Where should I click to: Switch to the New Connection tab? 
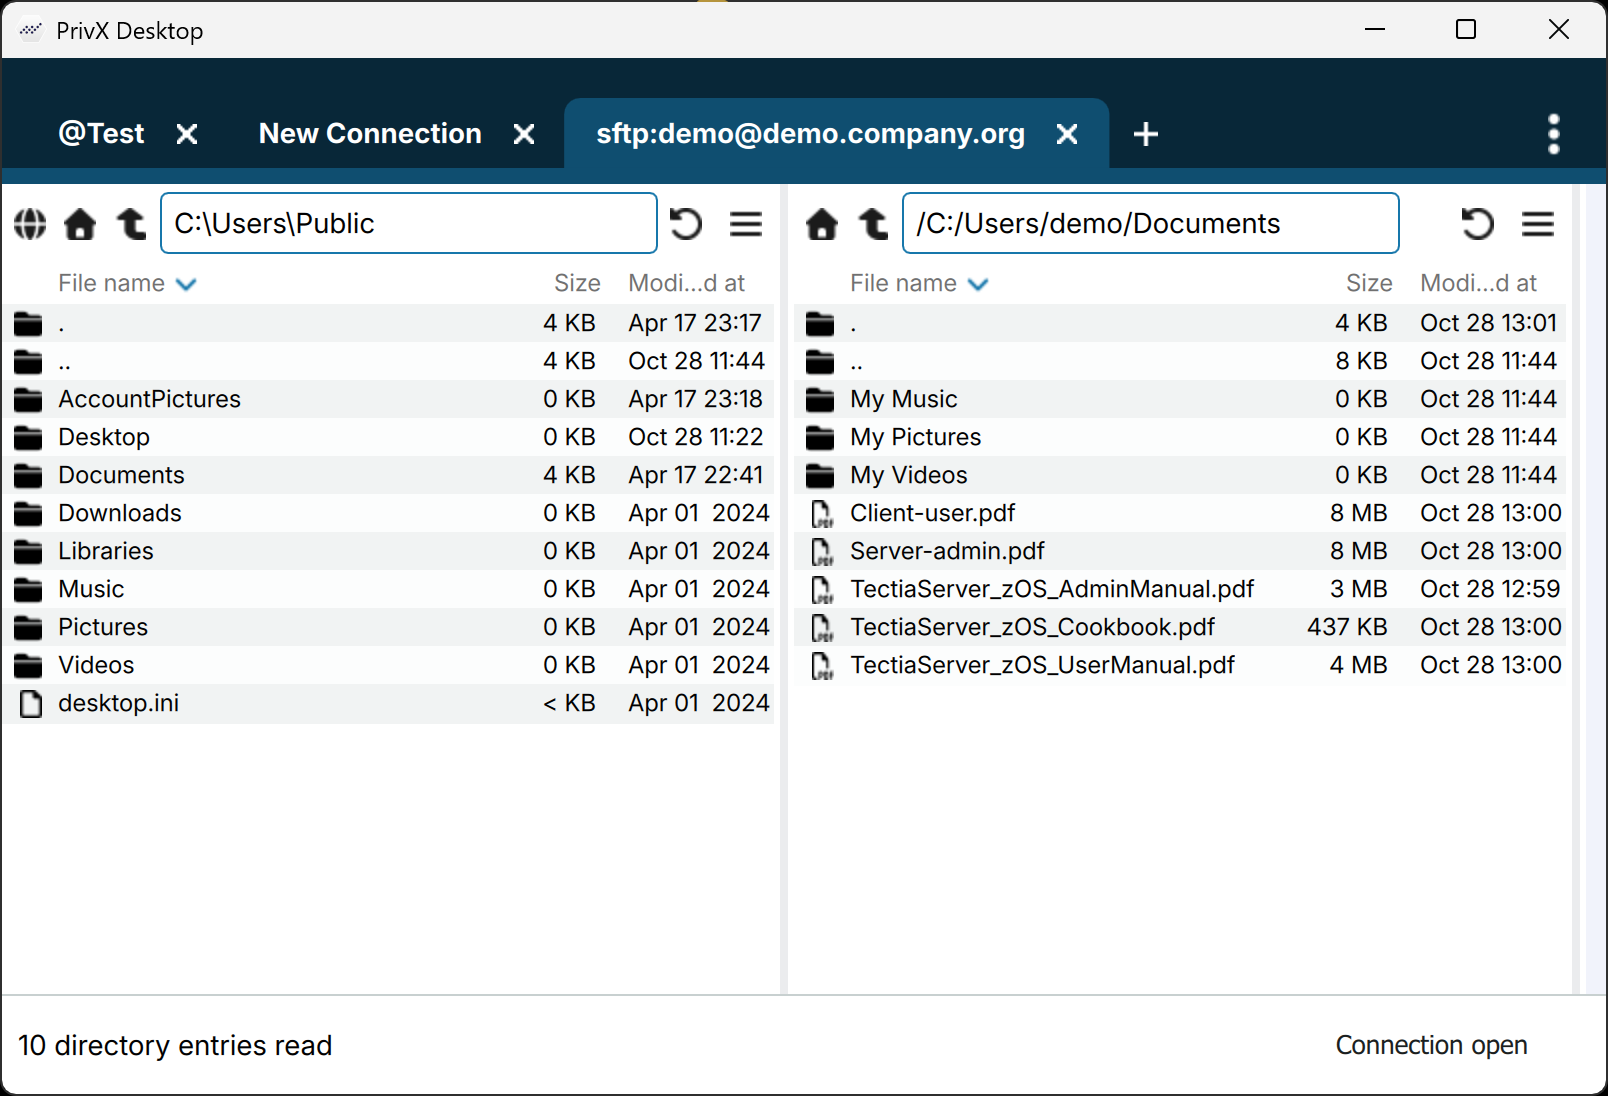369,133
